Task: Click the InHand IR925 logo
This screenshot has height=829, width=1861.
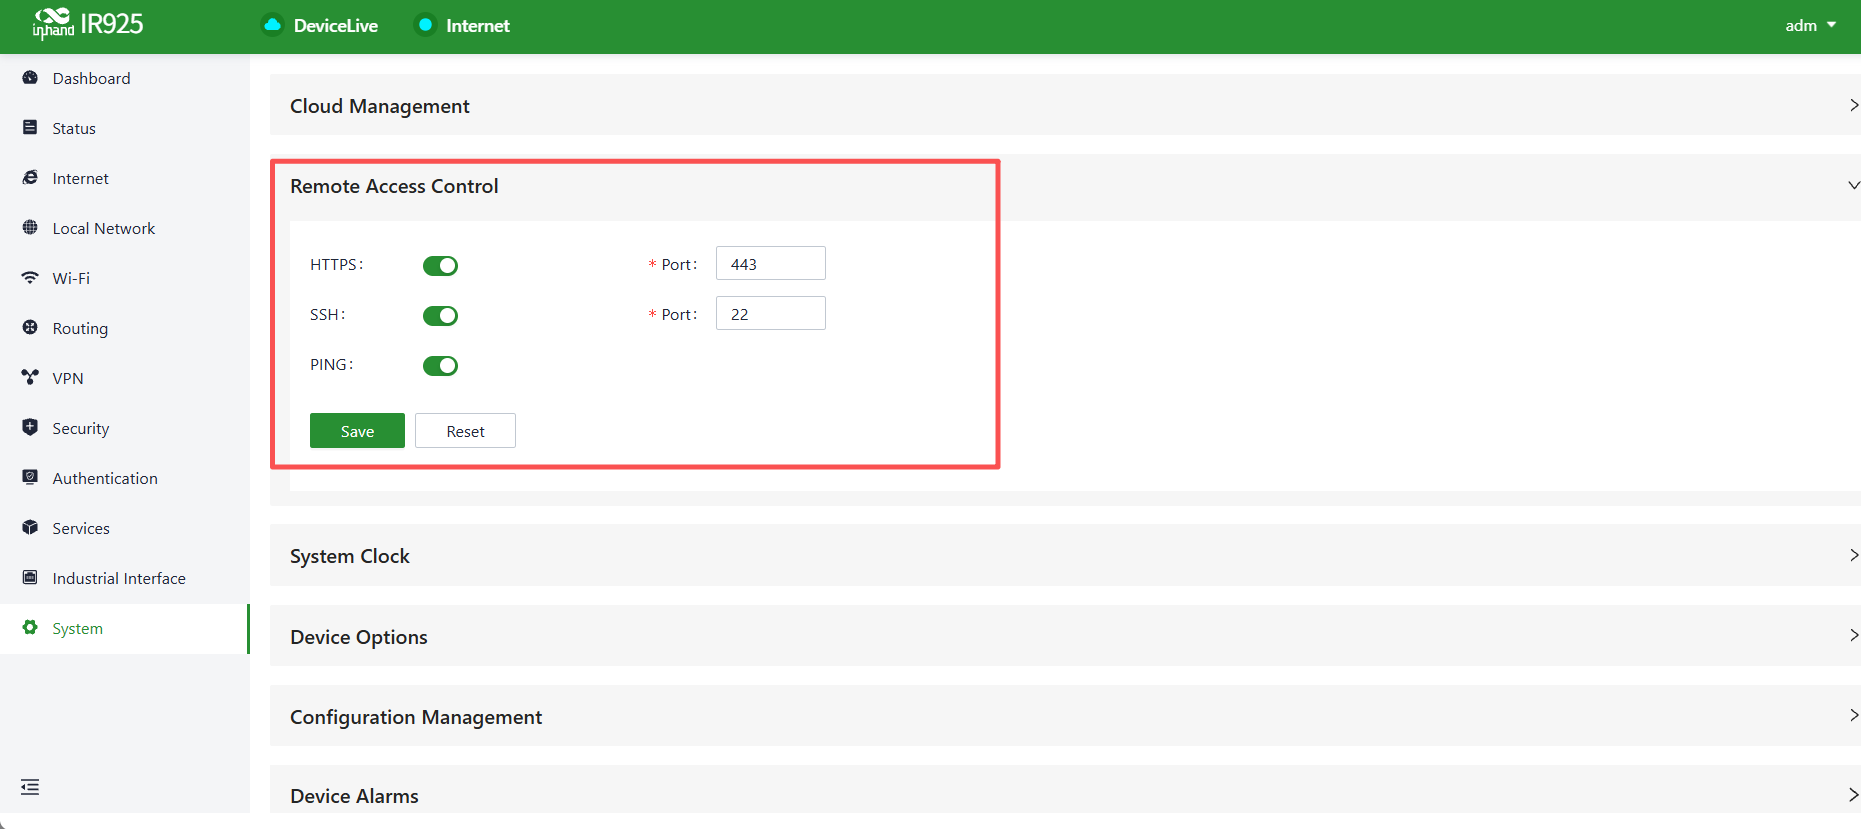Action: point(88,24)
